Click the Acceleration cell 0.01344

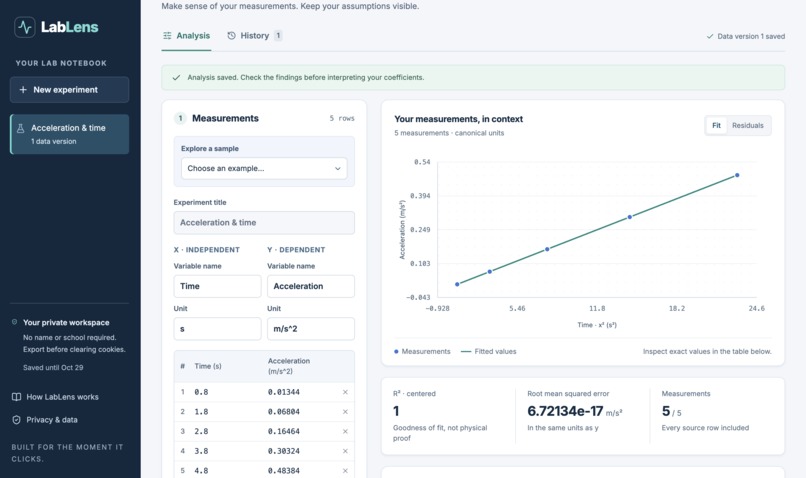[284, 392]
